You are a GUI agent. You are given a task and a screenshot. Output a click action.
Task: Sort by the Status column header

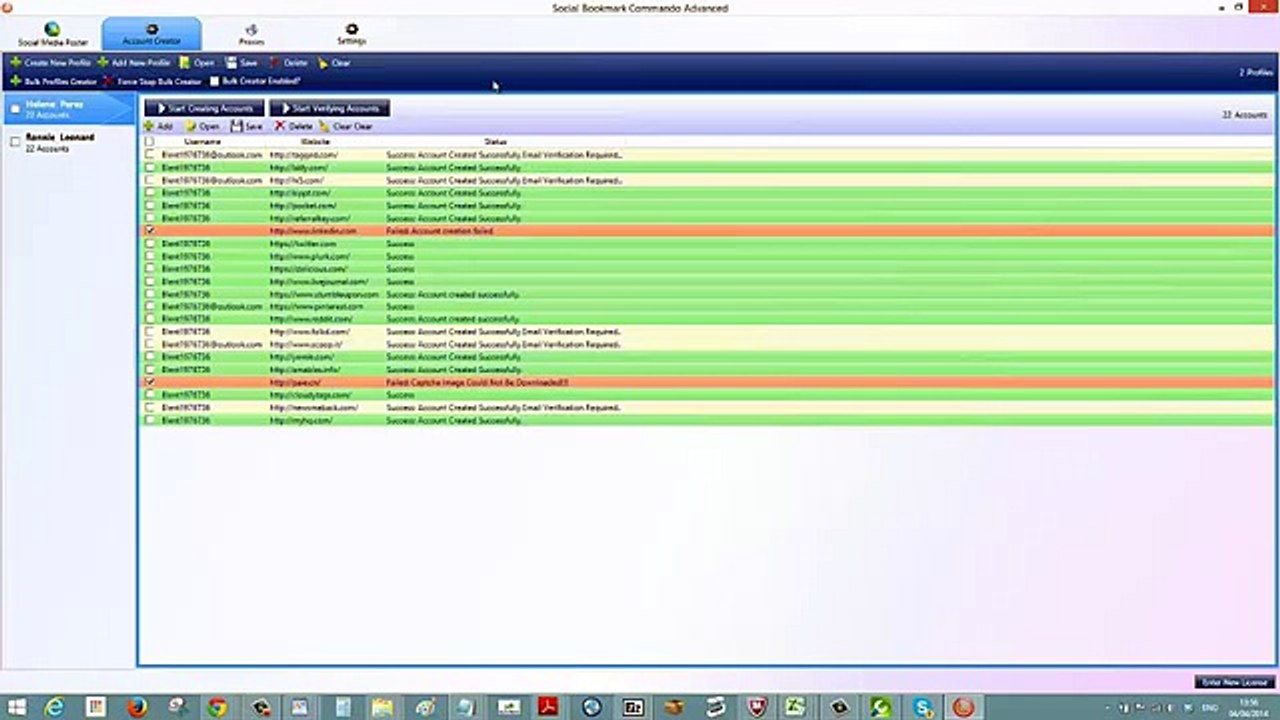tap(495, 142)
